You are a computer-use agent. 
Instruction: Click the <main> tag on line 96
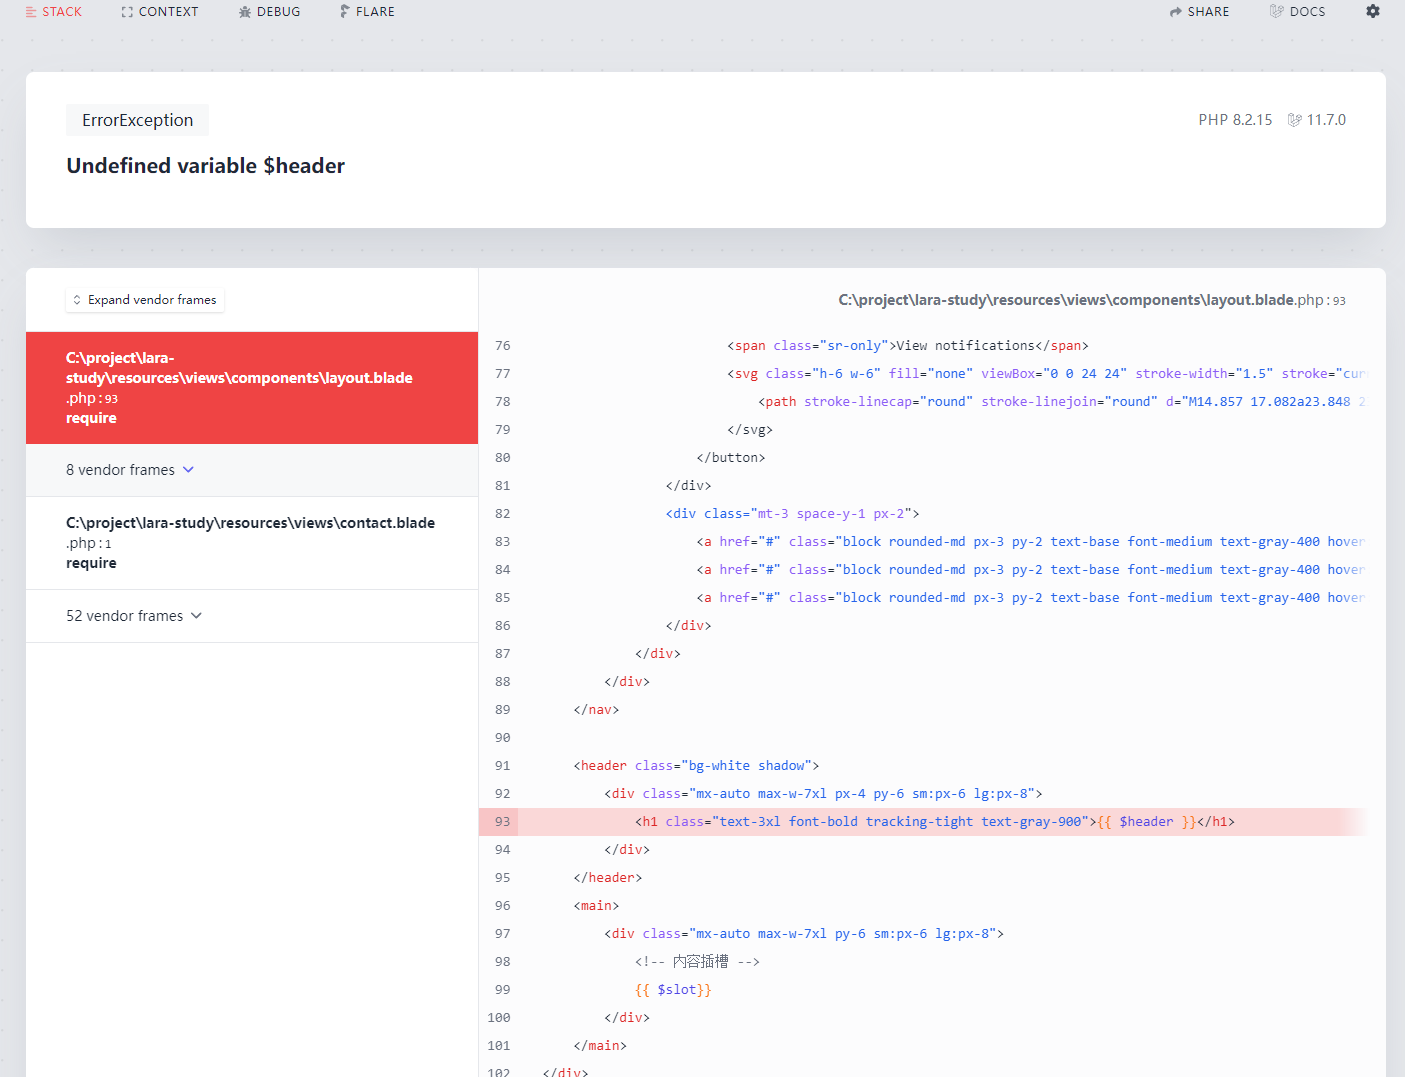(x=596, y=906)
